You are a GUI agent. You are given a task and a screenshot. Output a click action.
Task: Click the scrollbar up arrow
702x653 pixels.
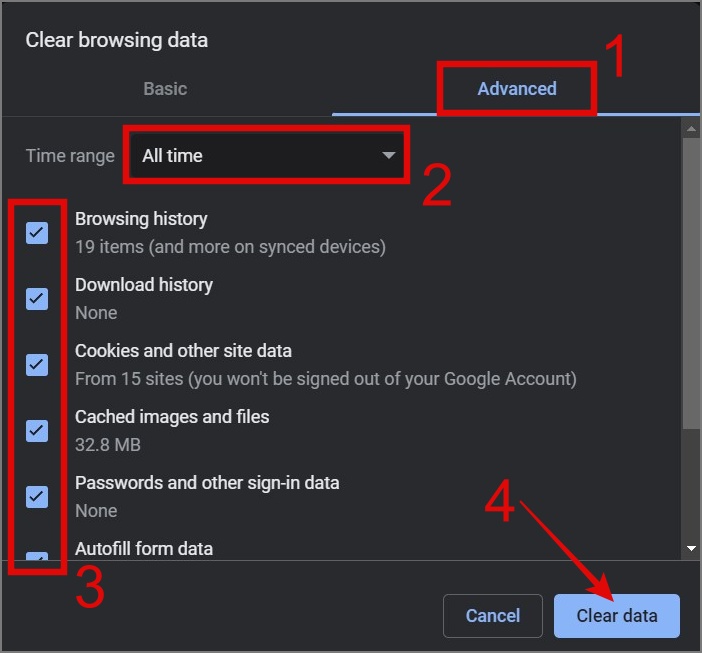click(x=690, y=128)
